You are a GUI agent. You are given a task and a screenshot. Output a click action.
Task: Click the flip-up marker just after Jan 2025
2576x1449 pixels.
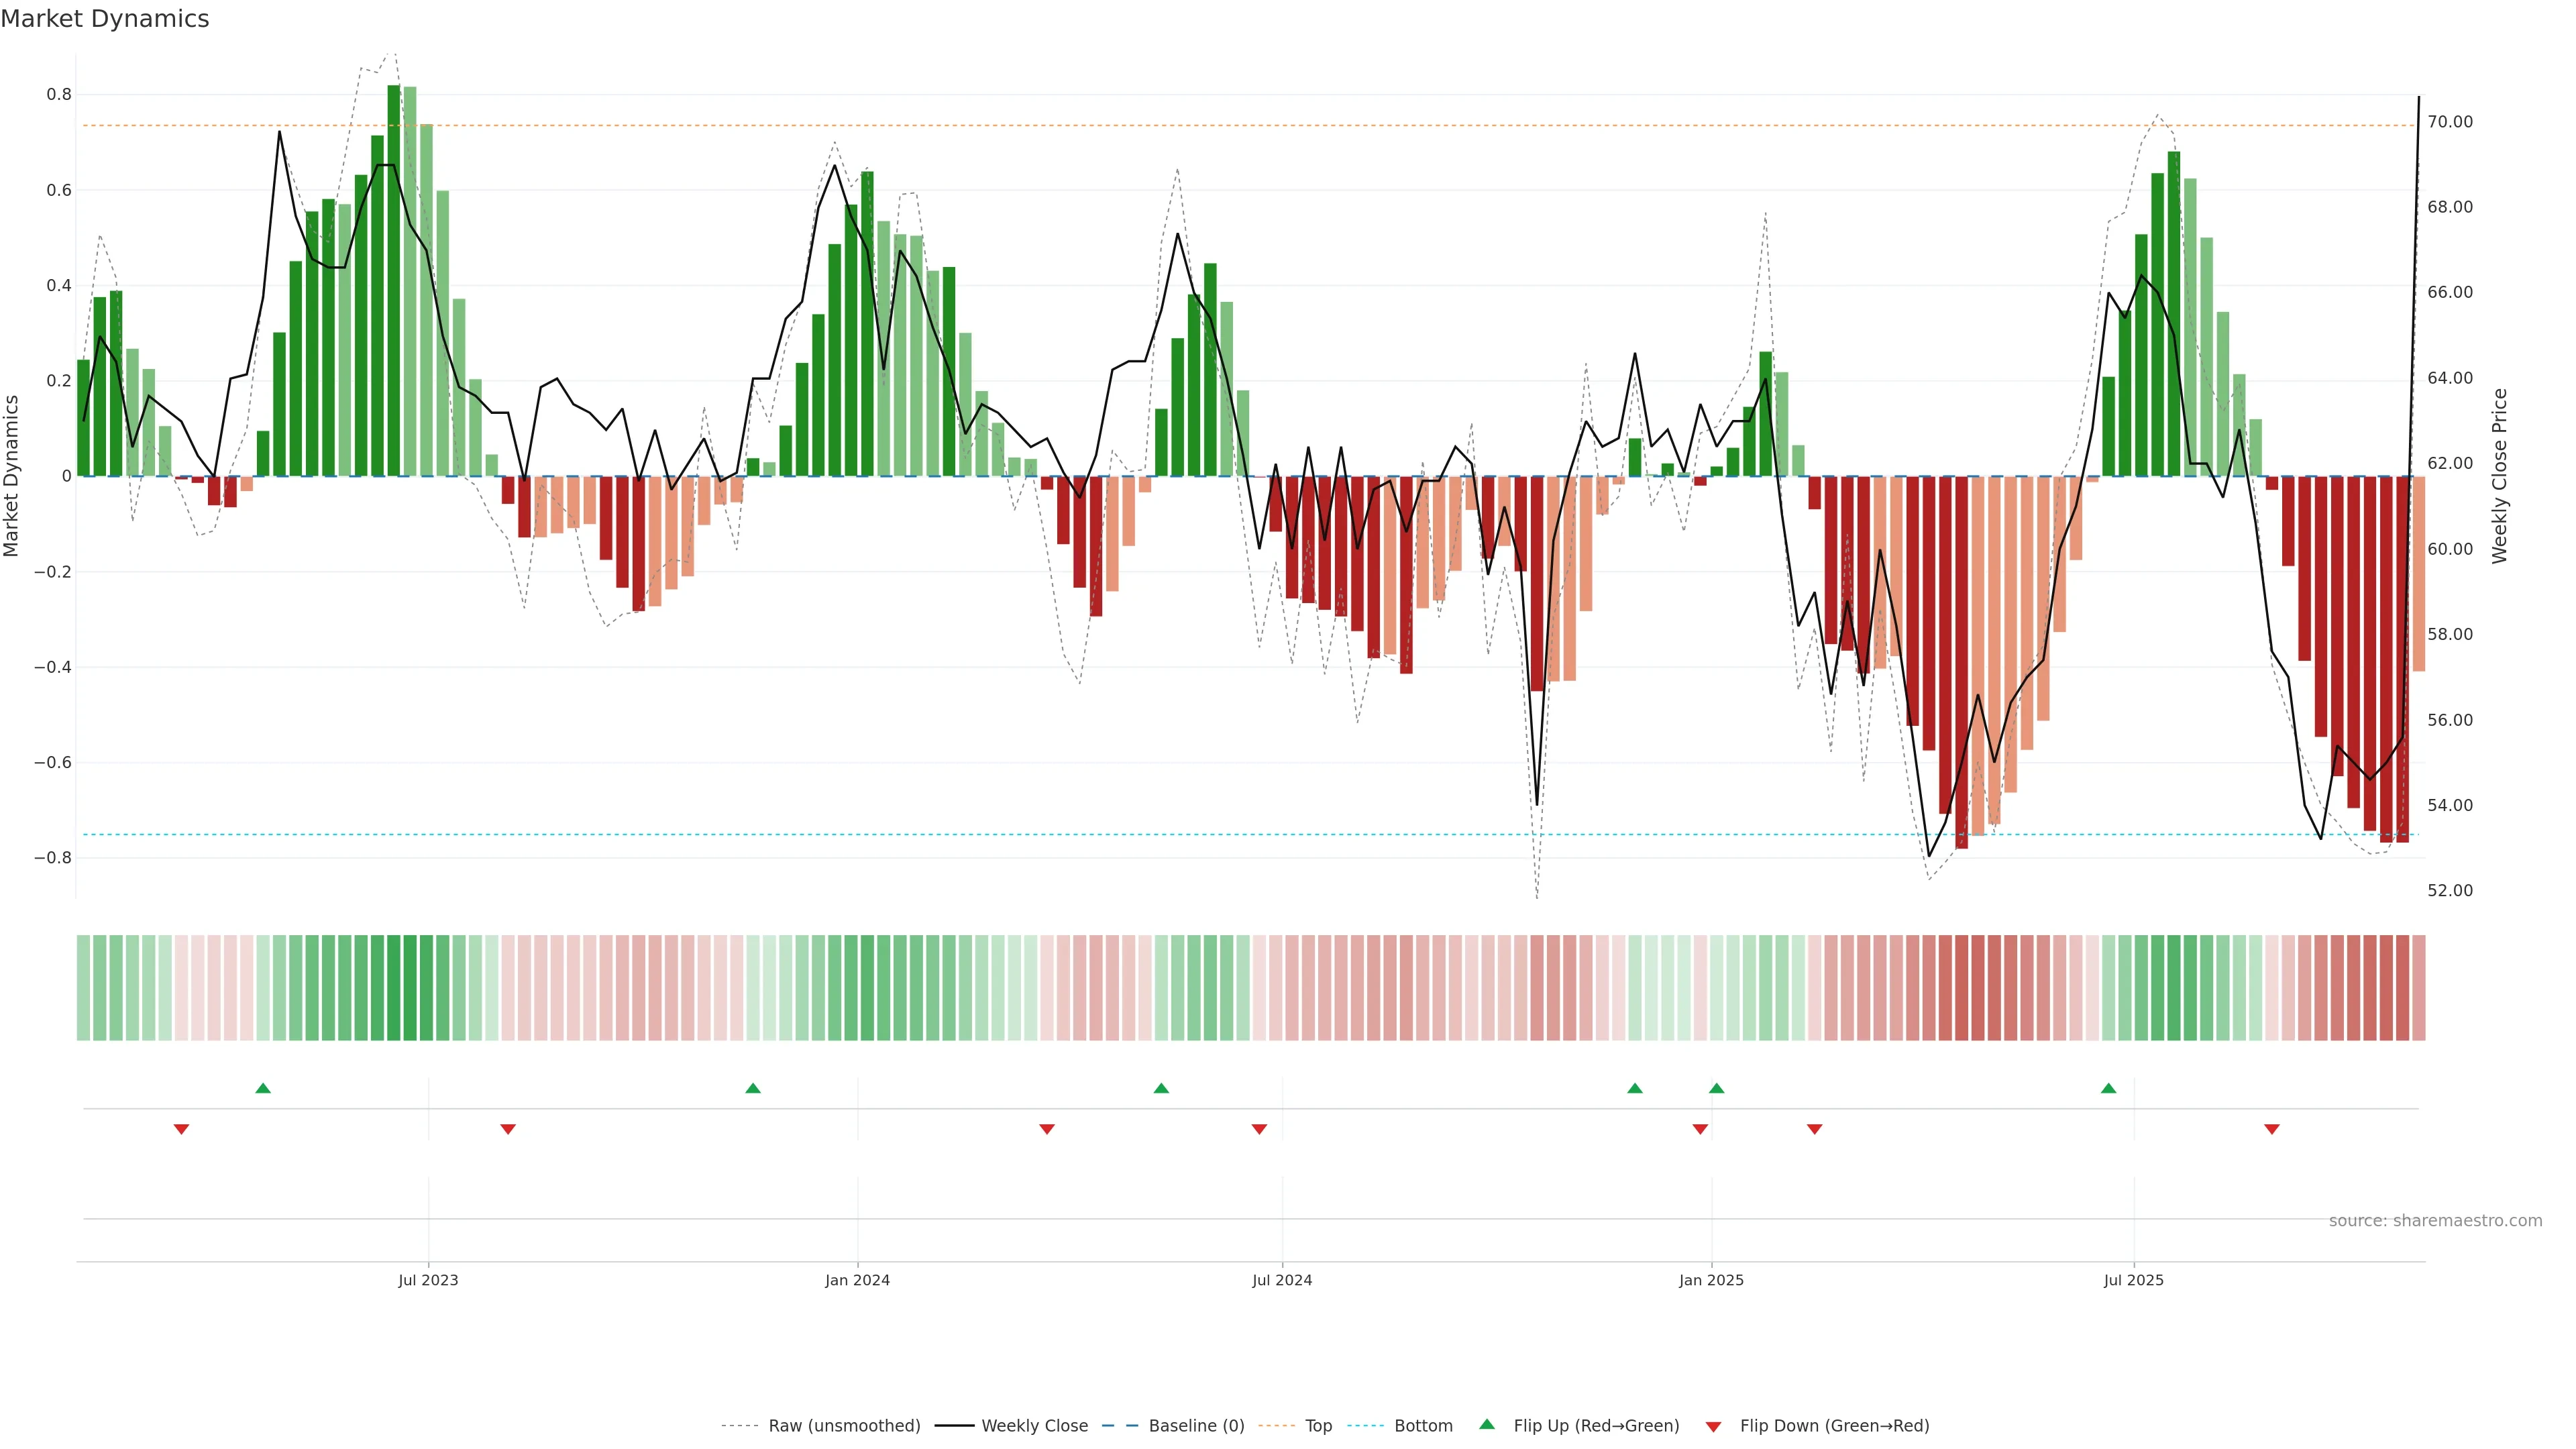(x=1716, y=1088)
